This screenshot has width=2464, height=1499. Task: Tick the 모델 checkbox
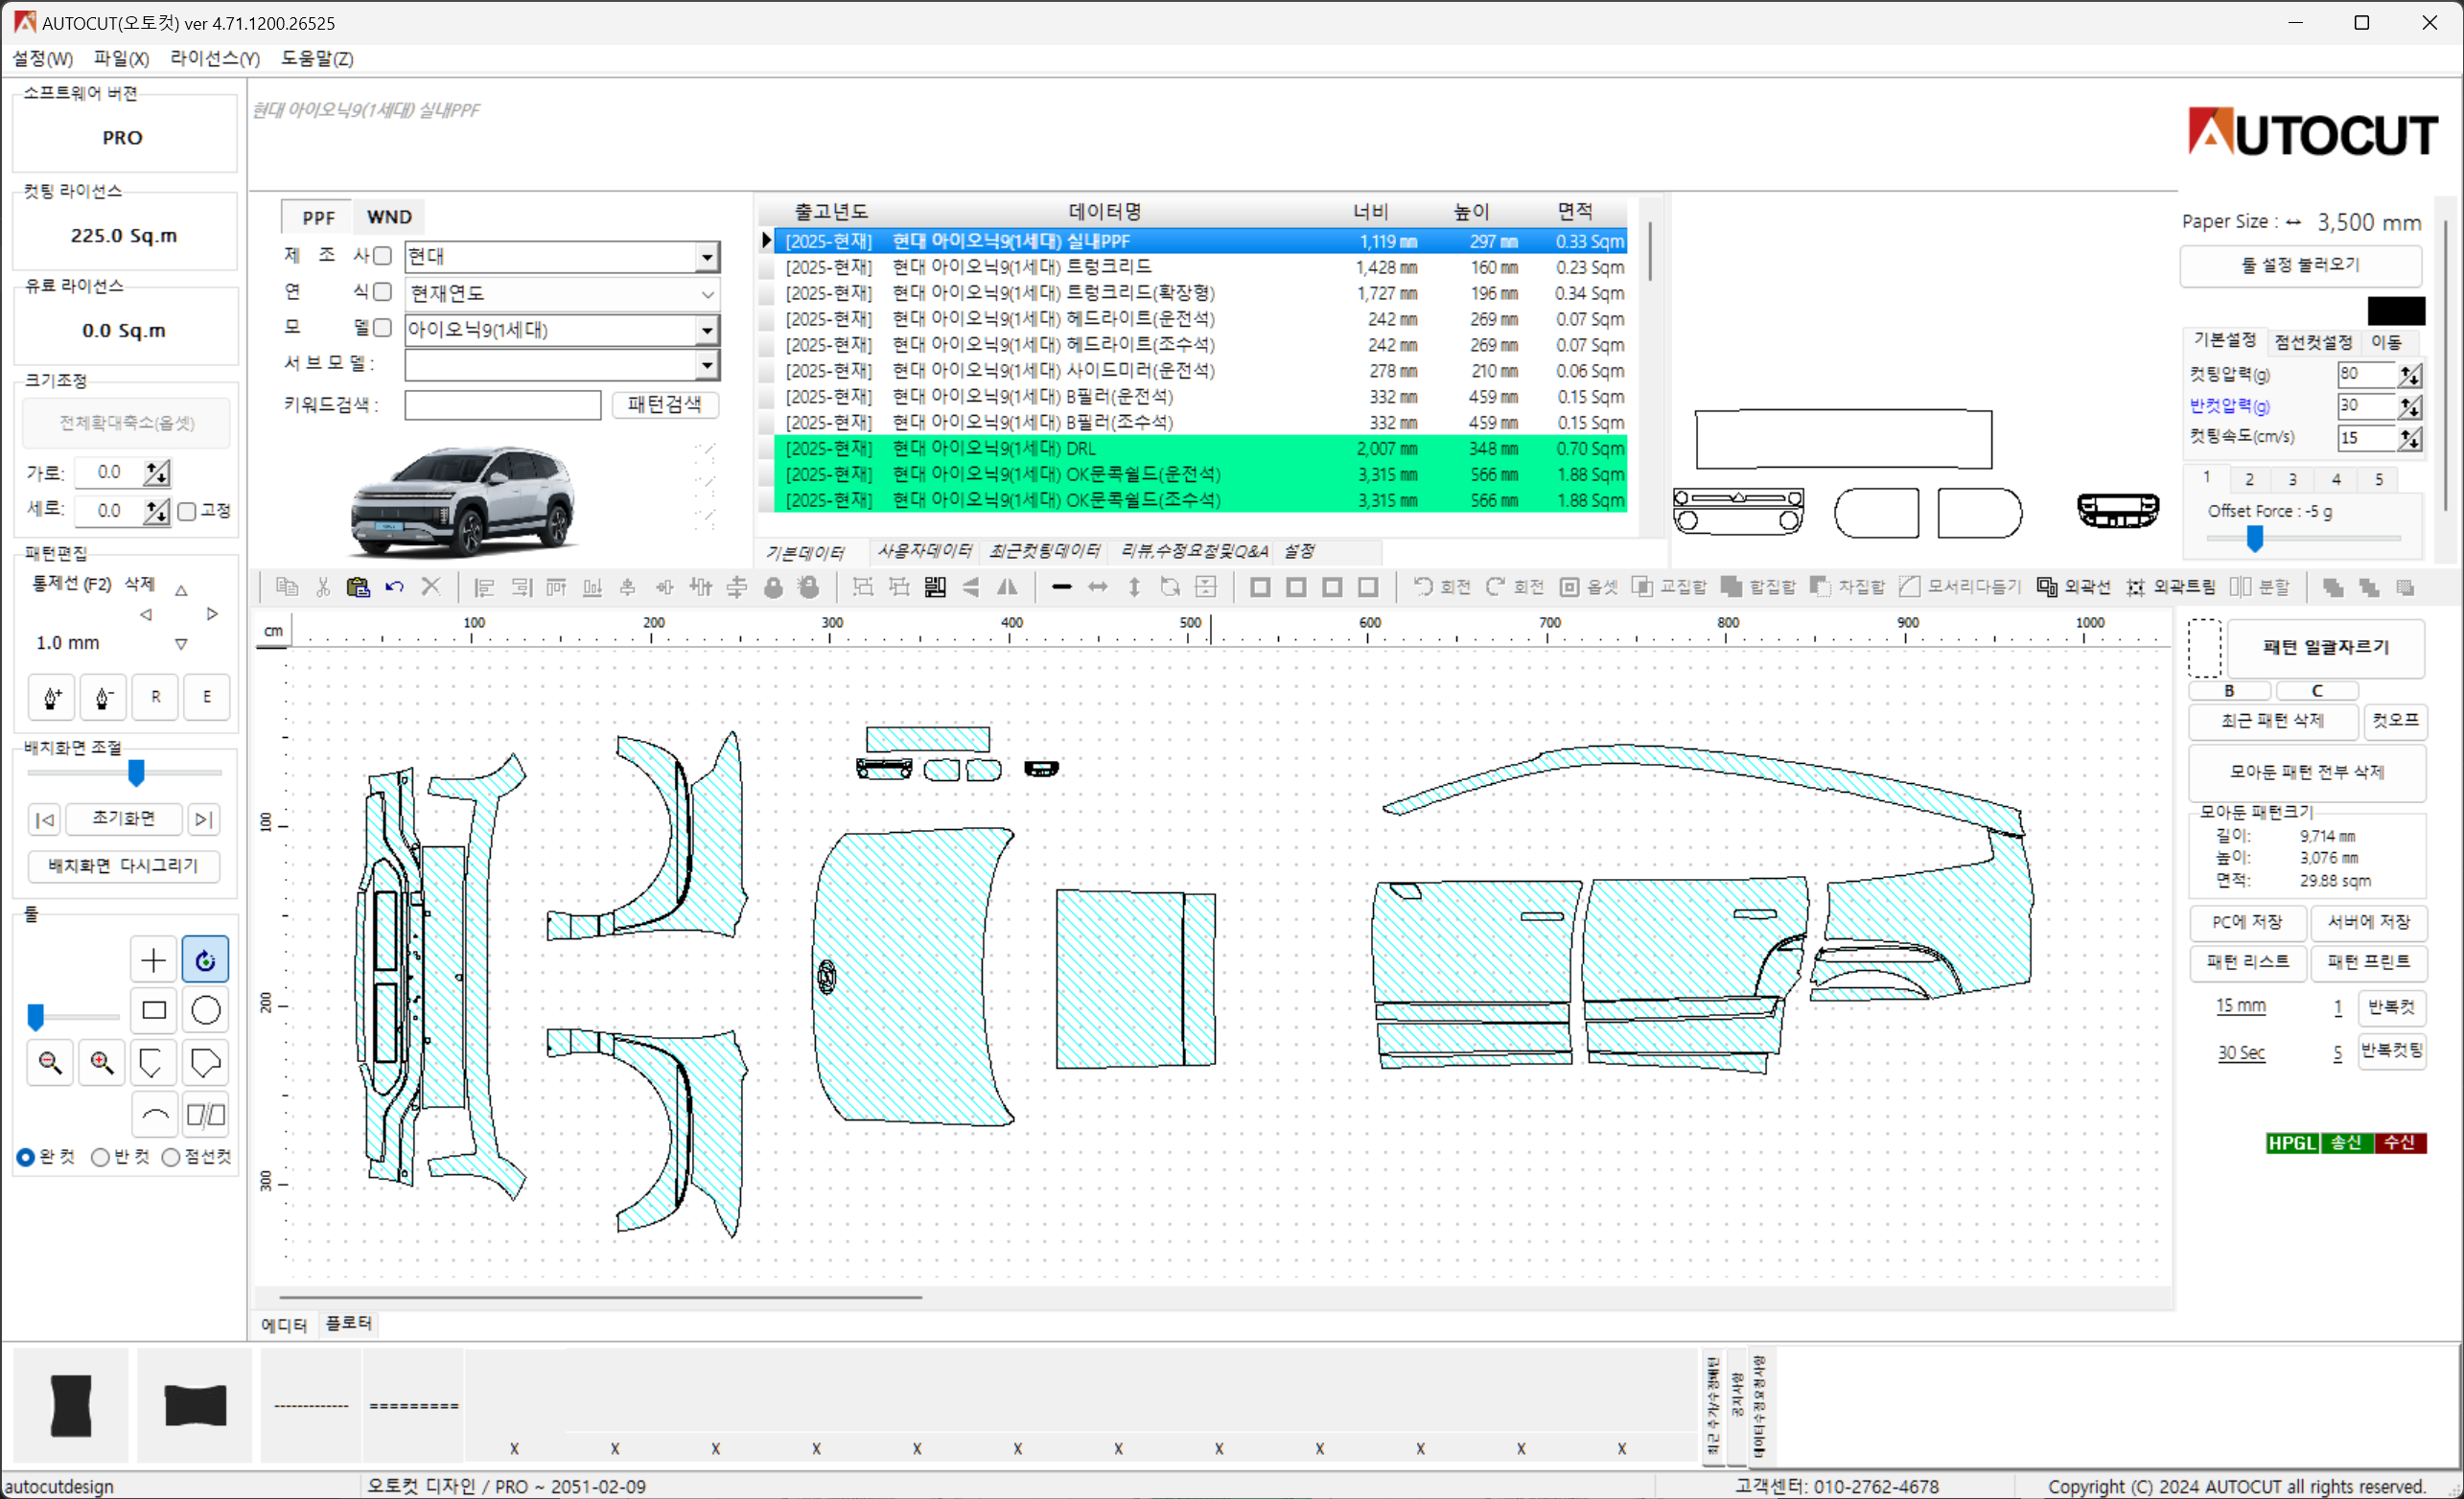[x=382, y=328]
